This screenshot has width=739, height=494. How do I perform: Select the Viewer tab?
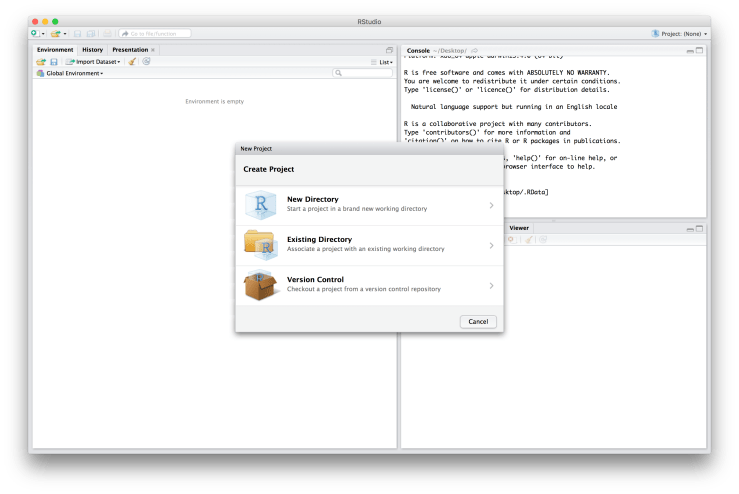pos(519,228)
